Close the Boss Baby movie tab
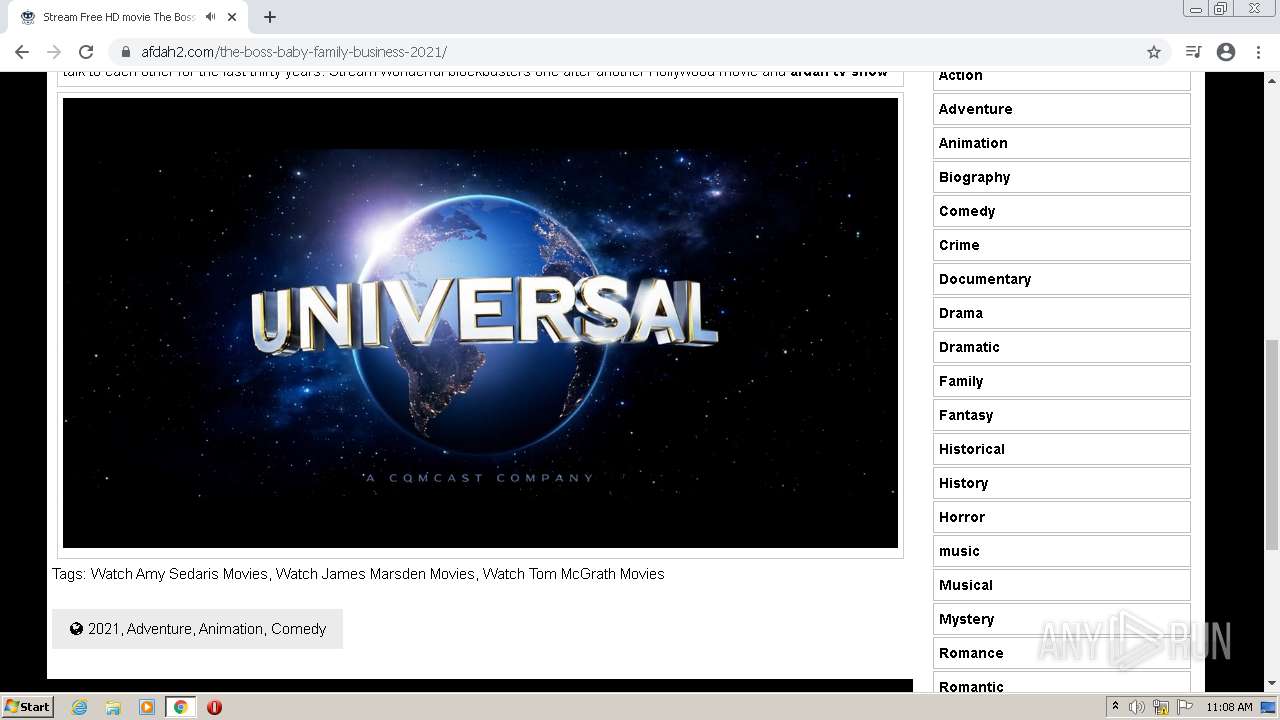This screenshot has height=720, width=1280. click(232, 17)
